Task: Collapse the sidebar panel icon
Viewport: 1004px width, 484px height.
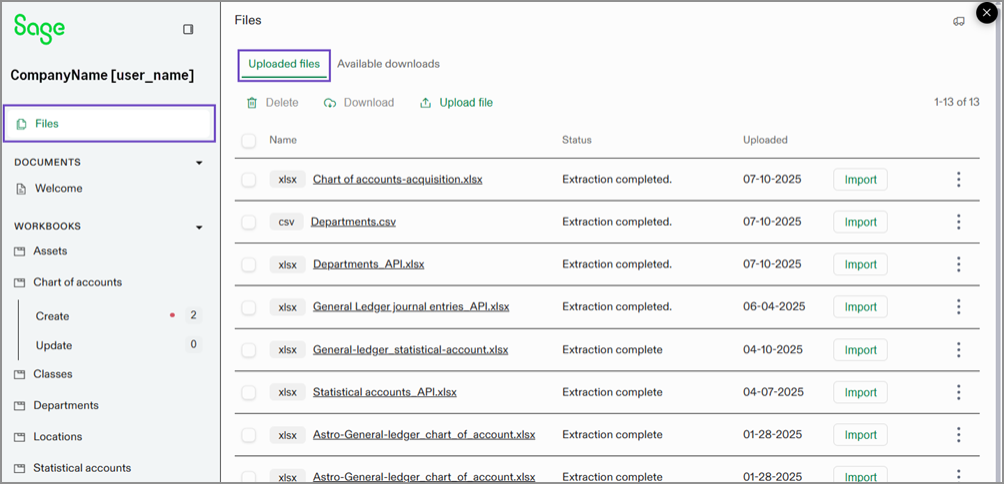Action: (x=188, y=30)
